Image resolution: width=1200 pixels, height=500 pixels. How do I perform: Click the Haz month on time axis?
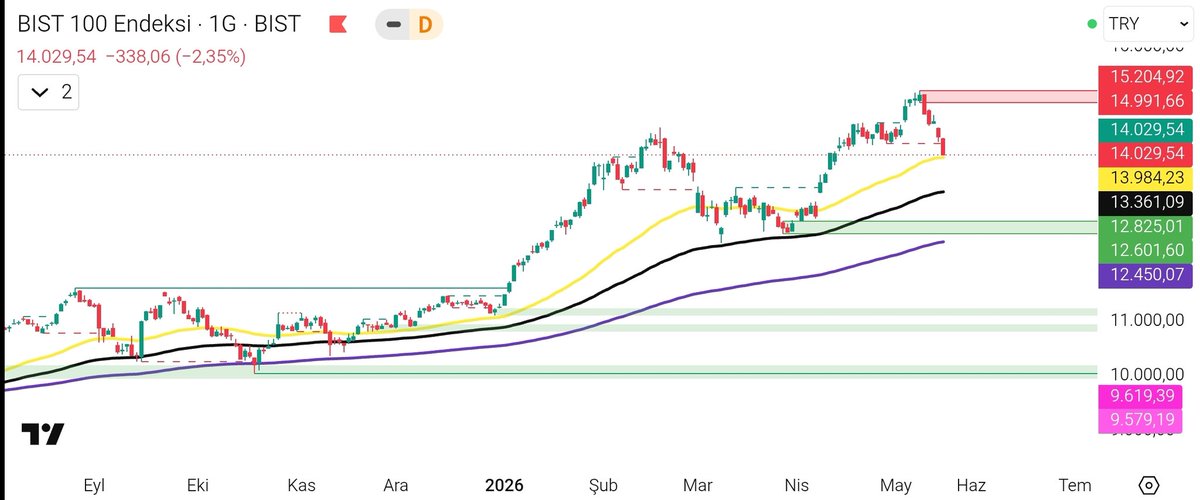[969, 485]
